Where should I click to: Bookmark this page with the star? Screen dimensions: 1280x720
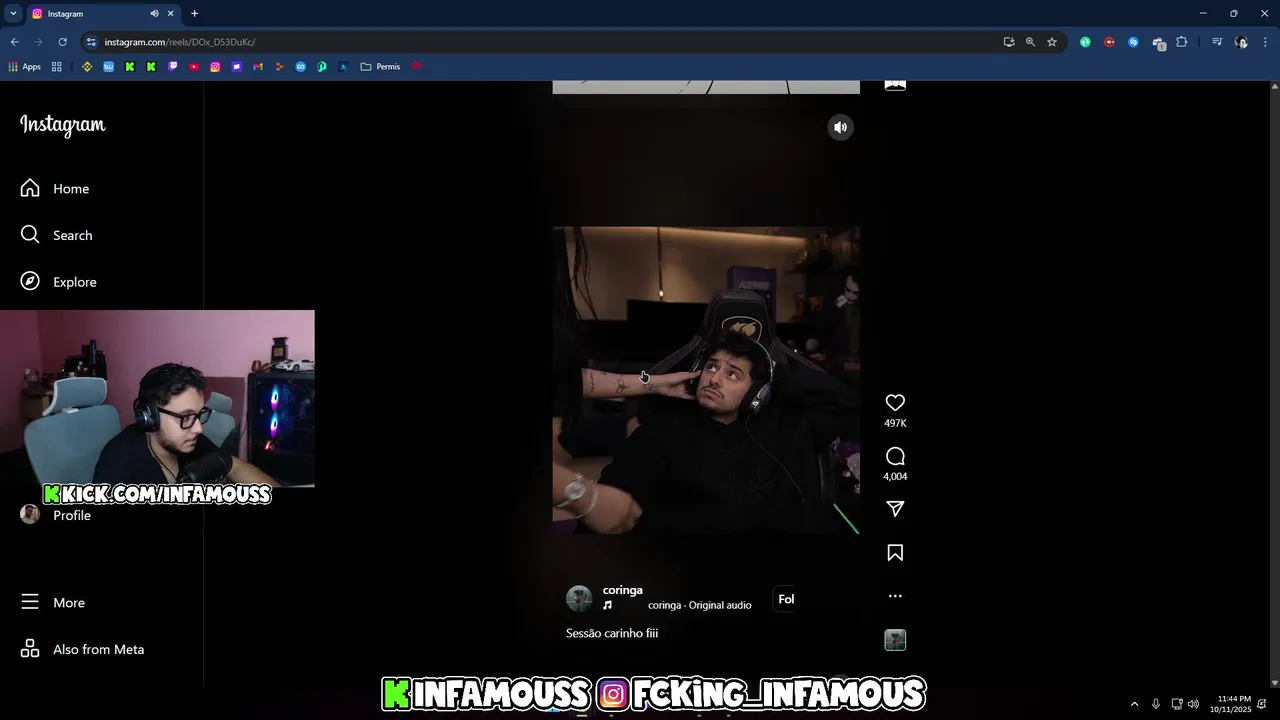[x=1052, y=42]
